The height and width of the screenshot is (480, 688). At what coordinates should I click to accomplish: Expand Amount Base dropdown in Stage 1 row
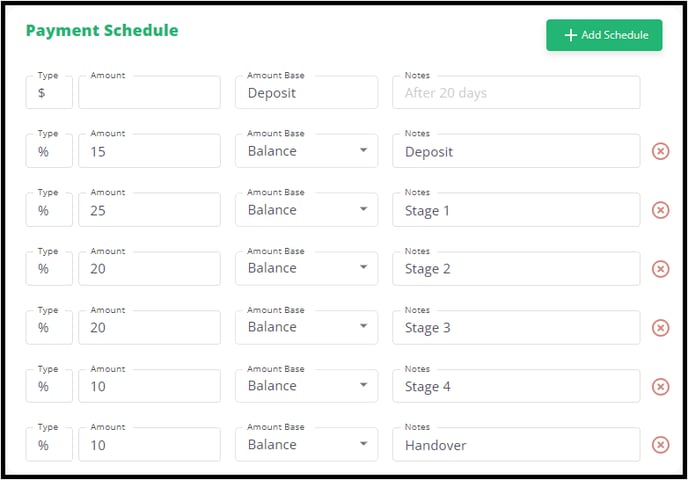point(306,210)
